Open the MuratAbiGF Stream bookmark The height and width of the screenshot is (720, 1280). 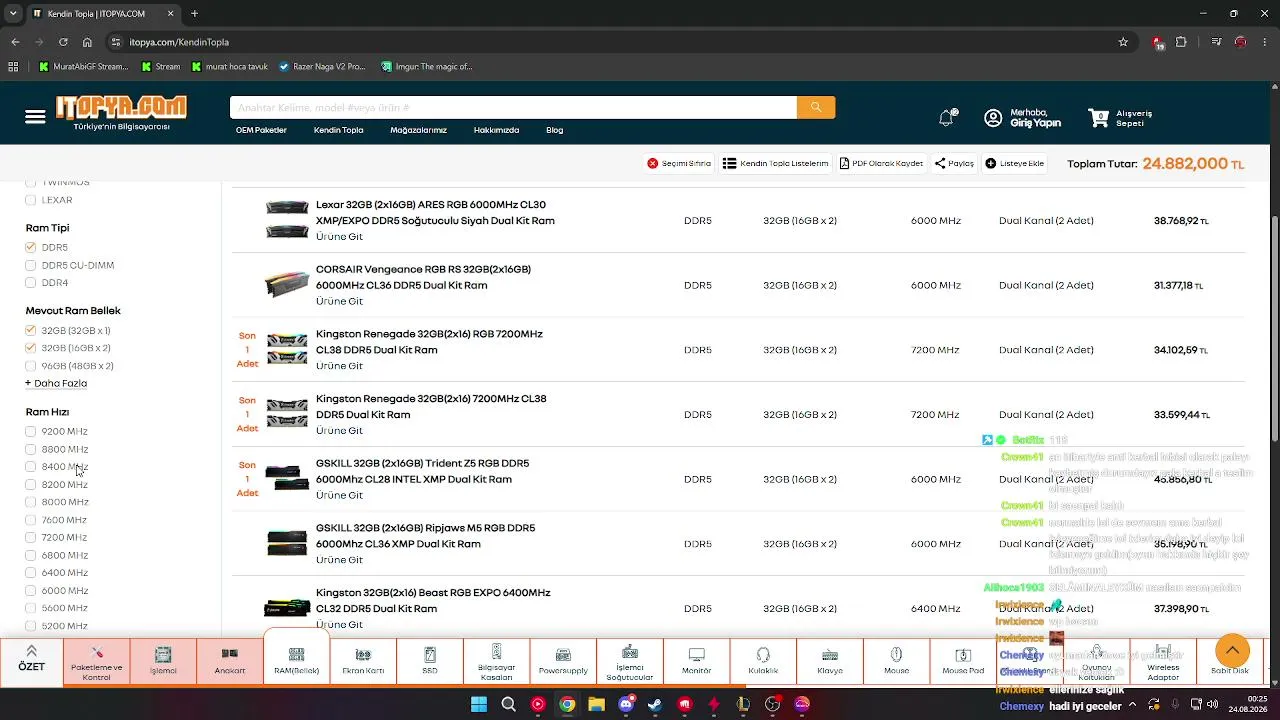tap(83, 67)
